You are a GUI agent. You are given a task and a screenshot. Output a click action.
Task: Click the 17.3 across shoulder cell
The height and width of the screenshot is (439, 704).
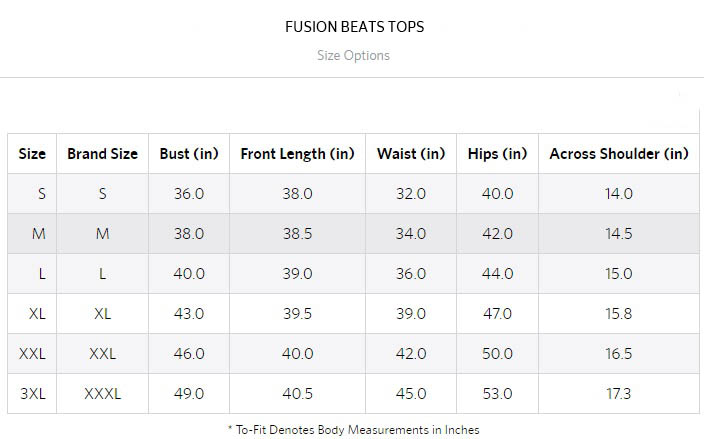[619, 394]
